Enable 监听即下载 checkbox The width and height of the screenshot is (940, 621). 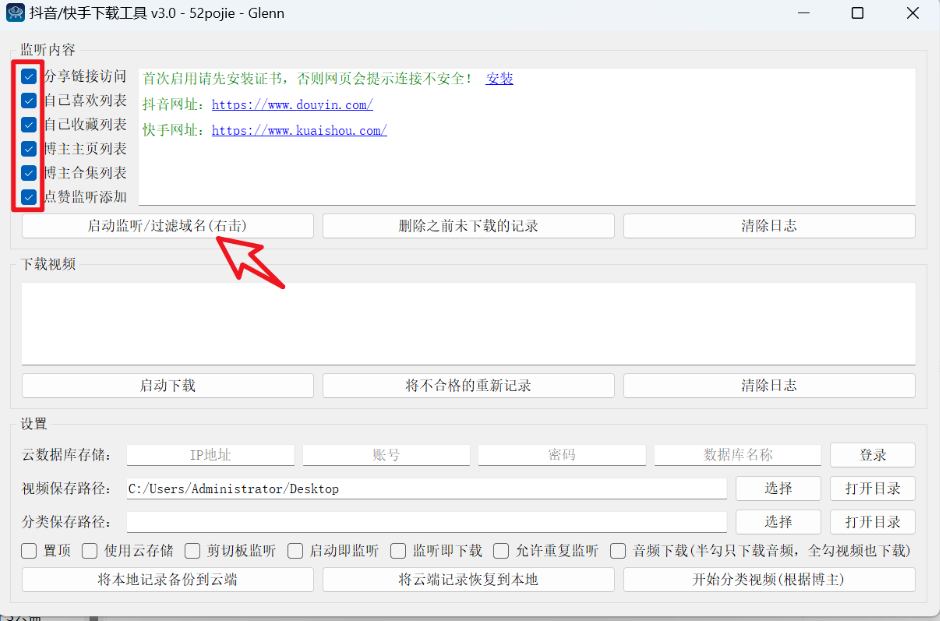pos(398,551)
